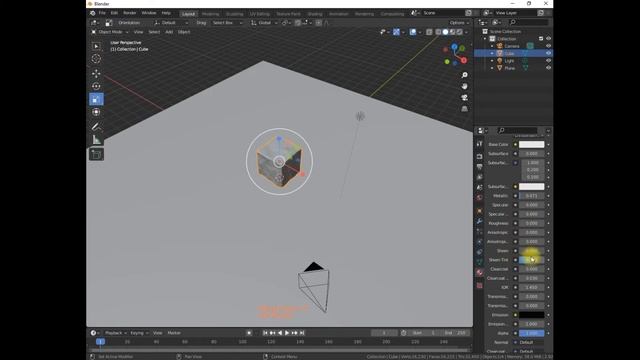Open the Keying dropdown in timeline

[139, 333]
